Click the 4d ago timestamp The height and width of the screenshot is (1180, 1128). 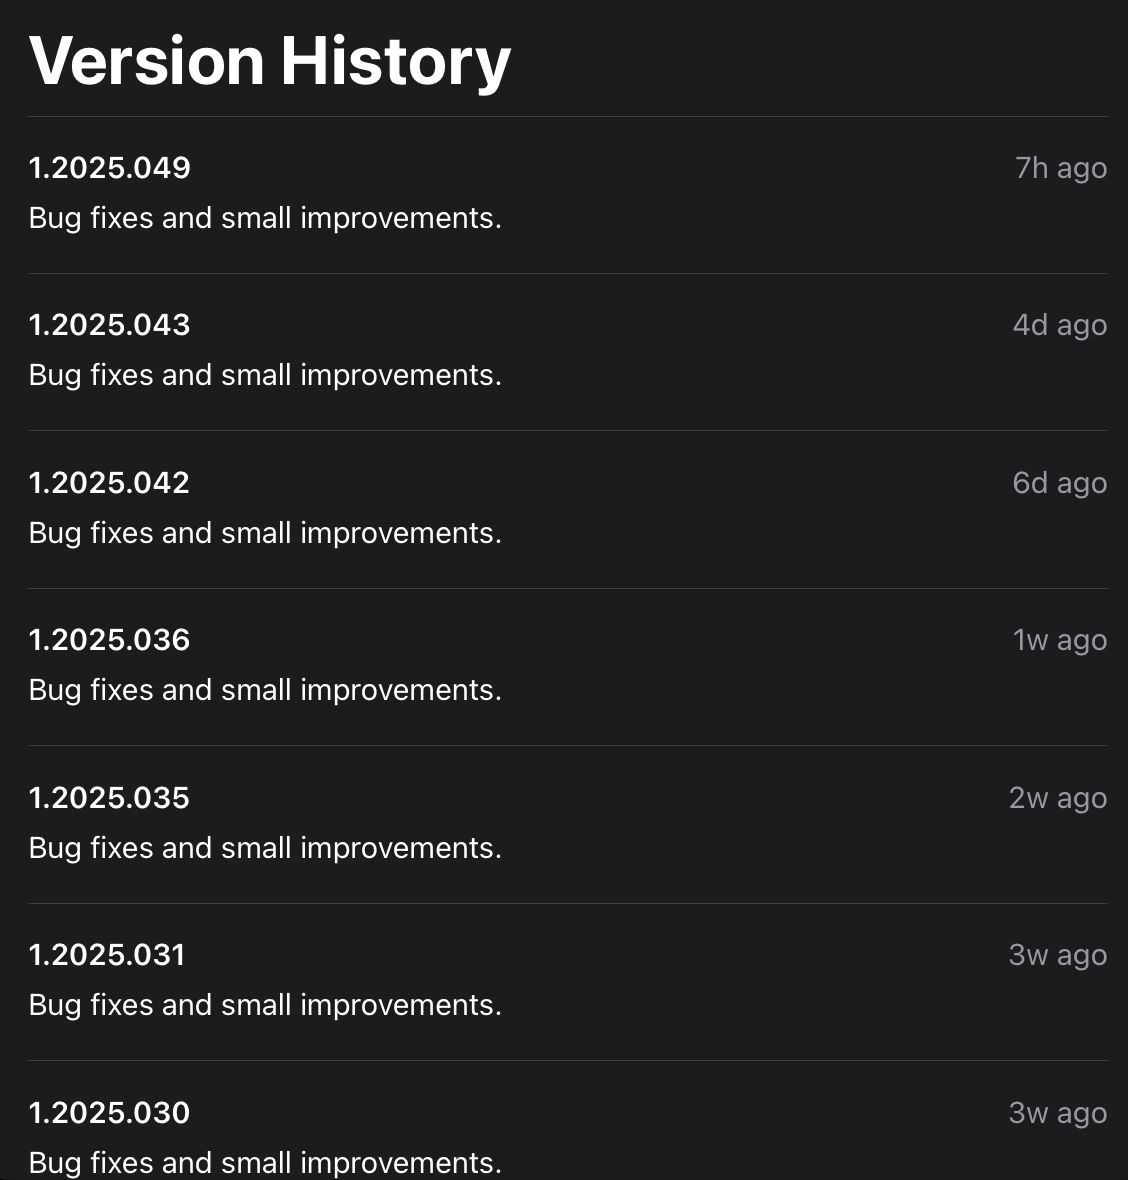click(1059, 325)
